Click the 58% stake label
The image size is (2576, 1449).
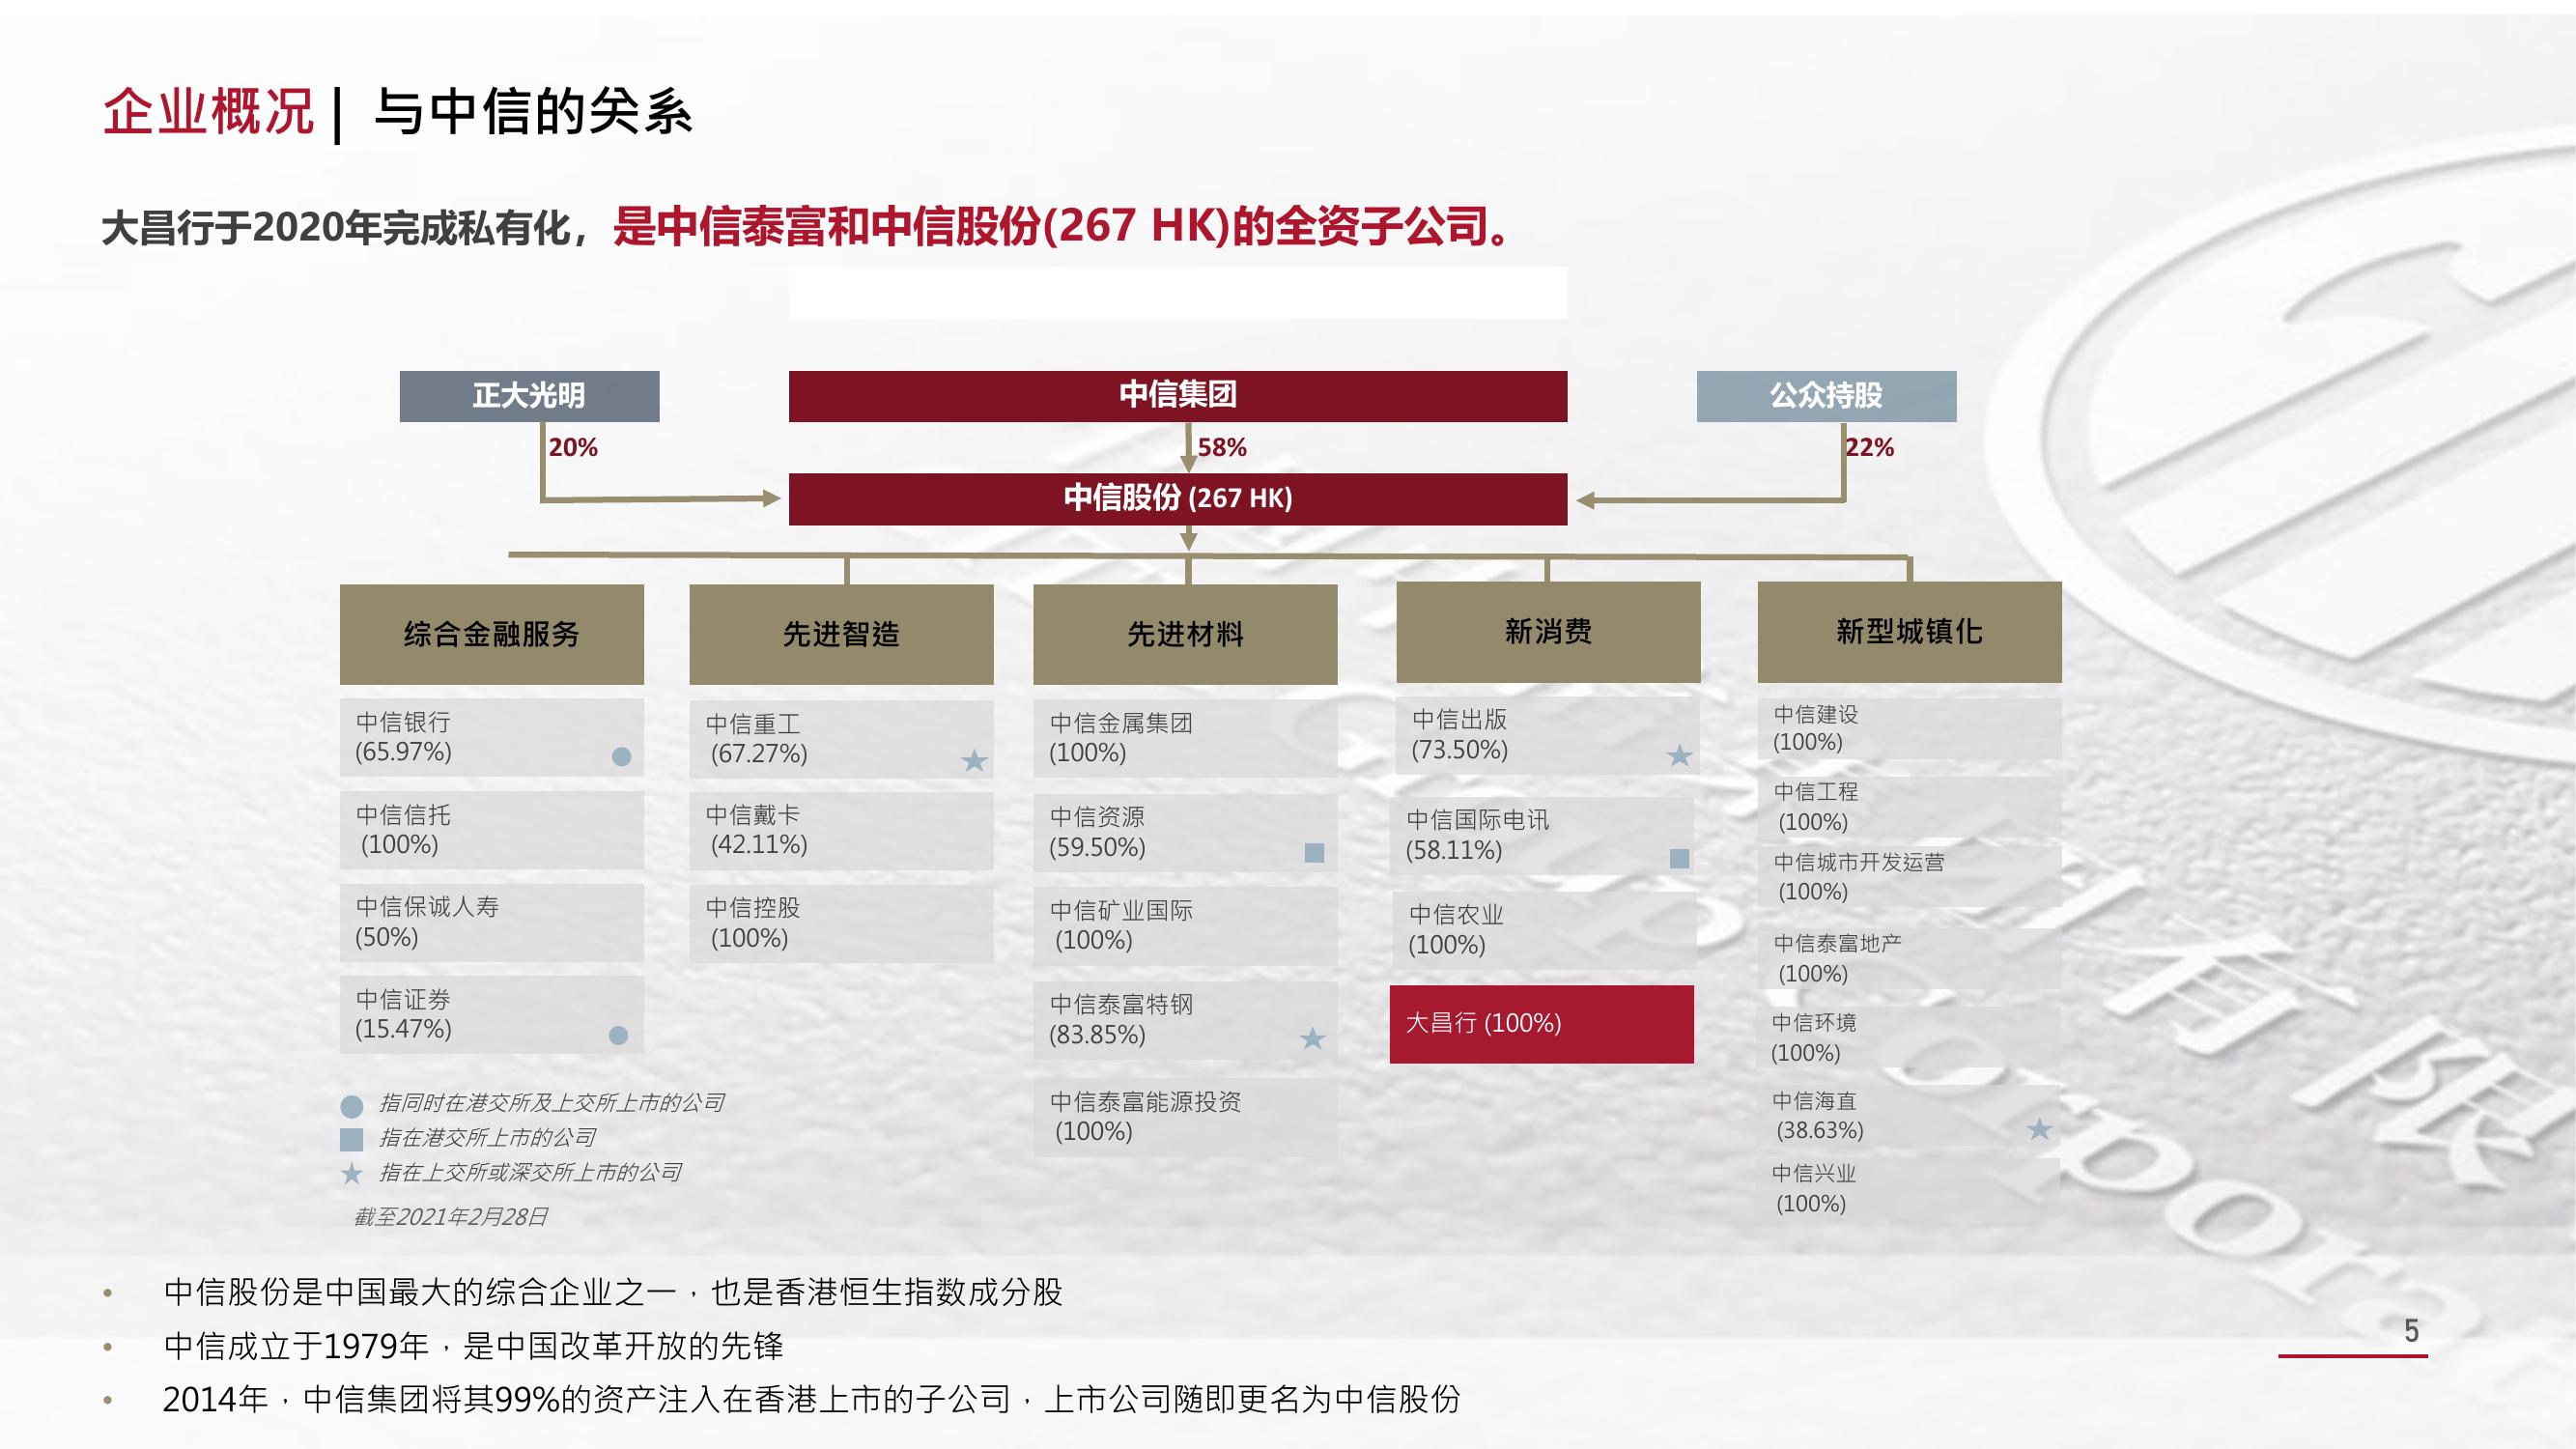click(x=1222, y=448)
